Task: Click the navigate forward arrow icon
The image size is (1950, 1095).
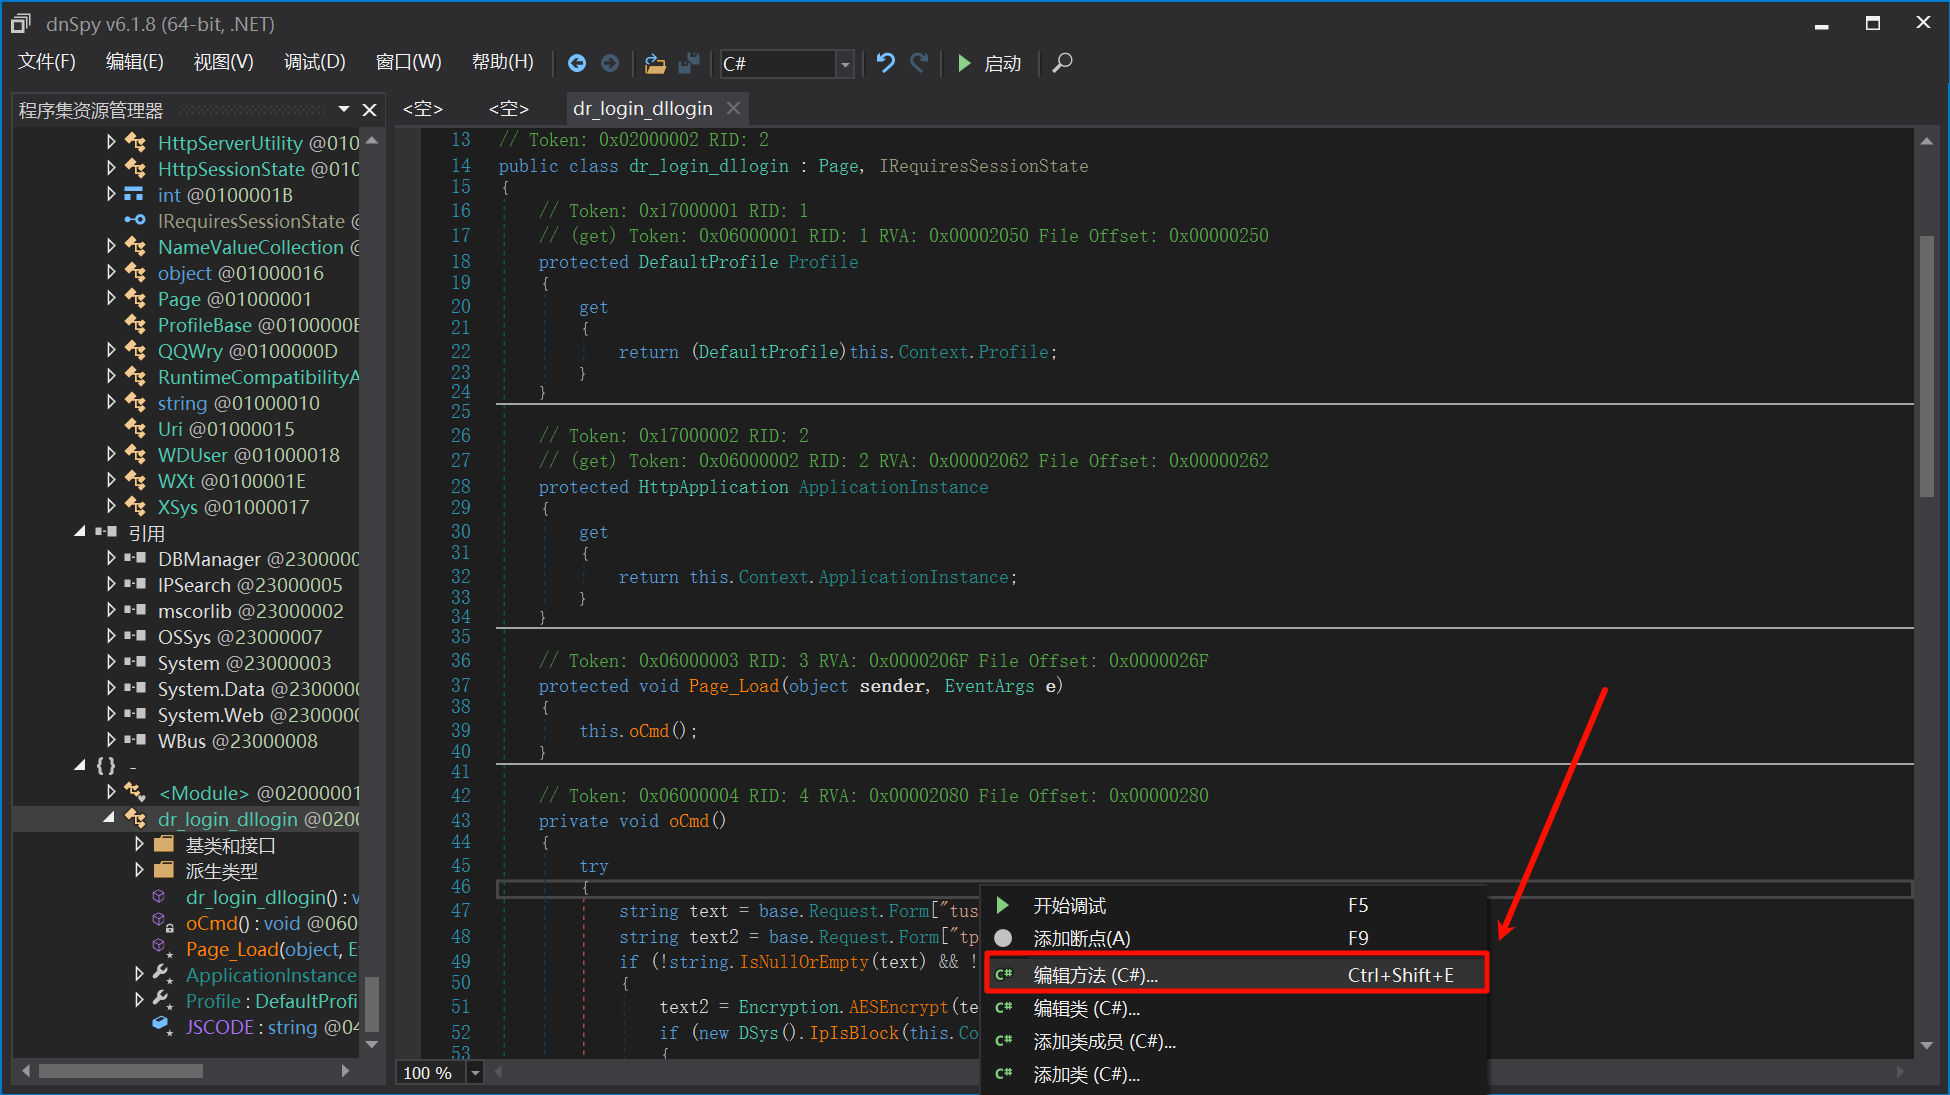Action: pos(610,63)
